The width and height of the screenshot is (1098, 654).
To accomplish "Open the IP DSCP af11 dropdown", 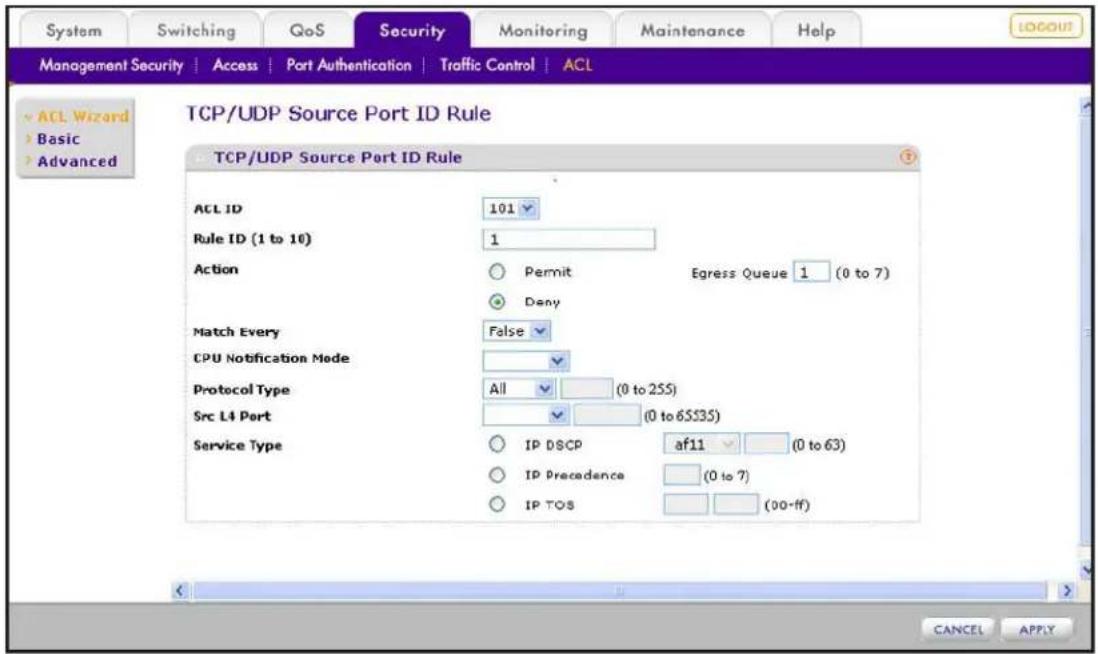I will click(x=701, y=444).
